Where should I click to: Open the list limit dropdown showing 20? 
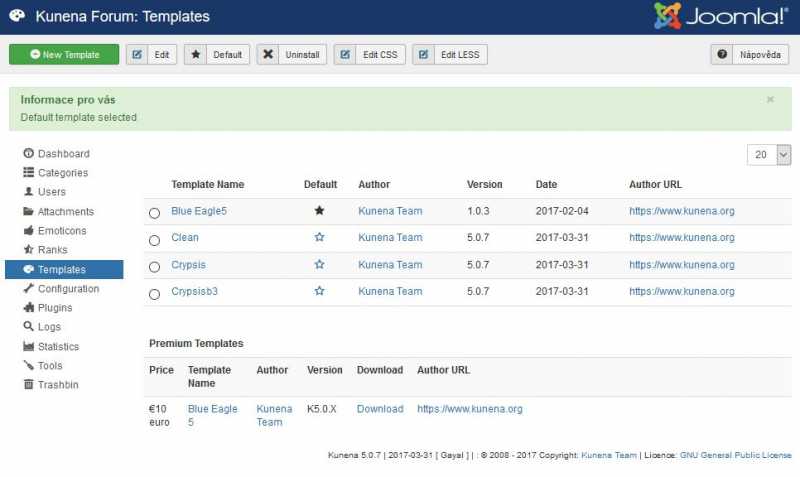point(769,155)
